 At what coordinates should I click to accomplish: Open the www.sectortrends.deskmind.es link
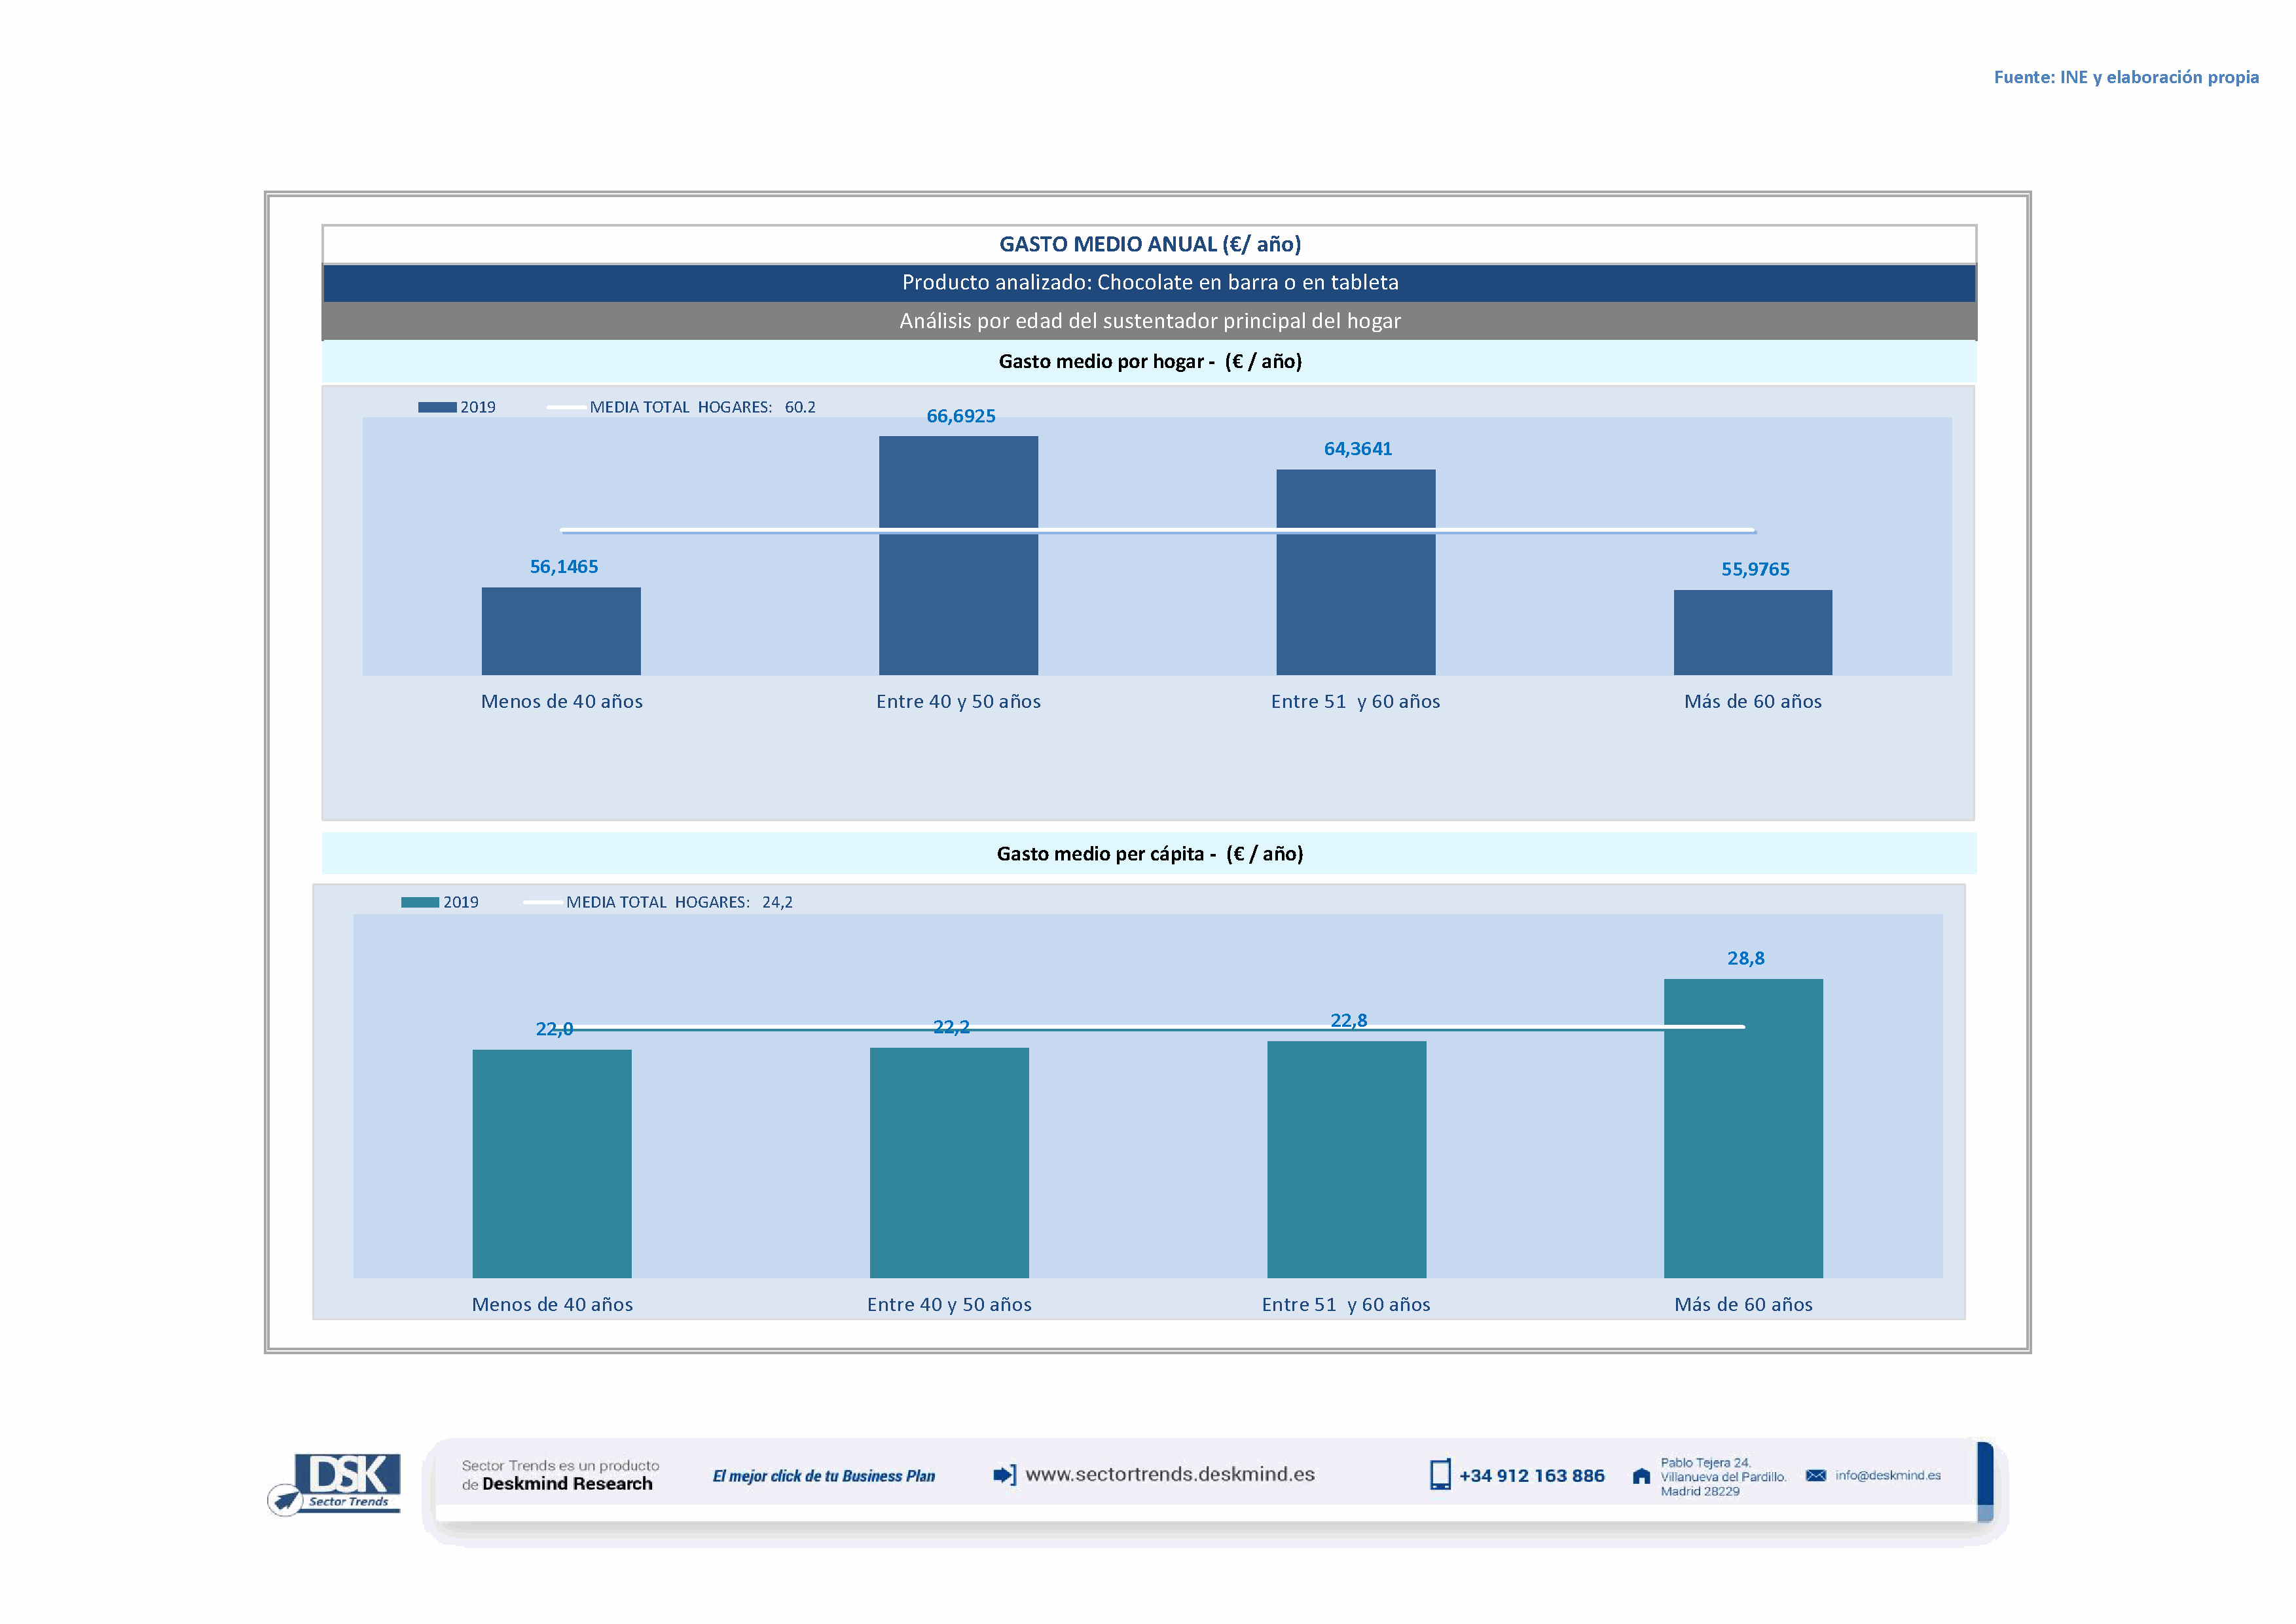[1170, 1475]
